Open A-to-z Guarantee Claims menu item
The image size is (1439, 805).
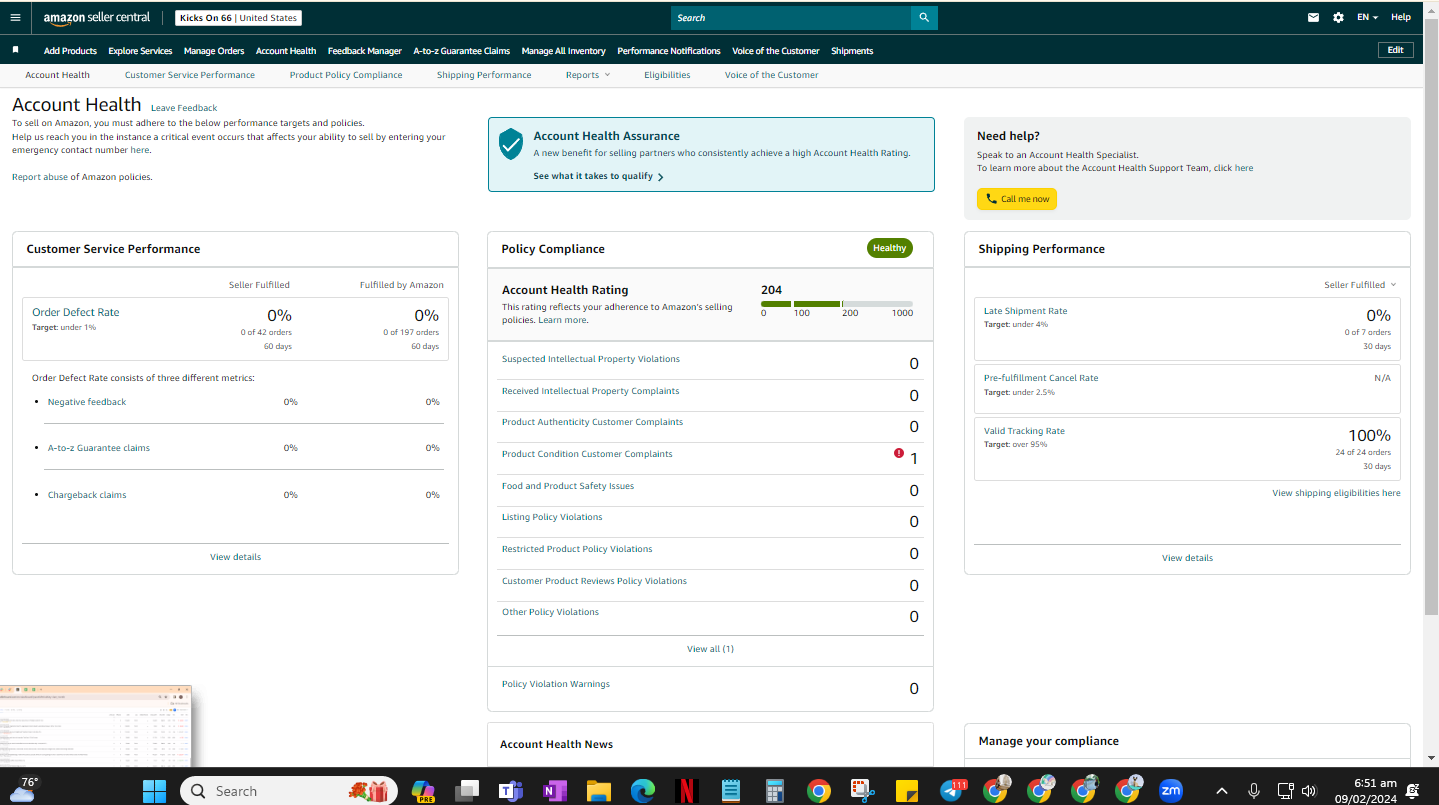(462, 51)
